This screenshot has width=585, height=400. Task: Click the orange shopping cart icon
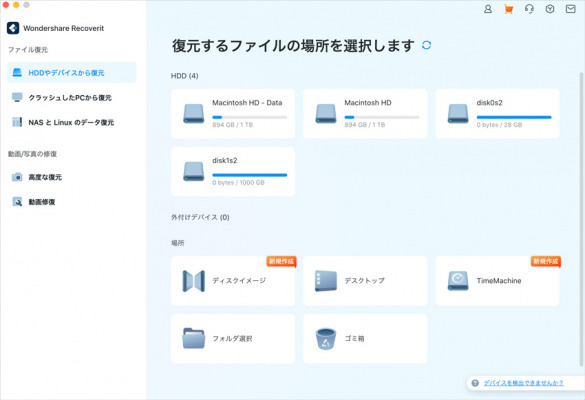point(509,9)
